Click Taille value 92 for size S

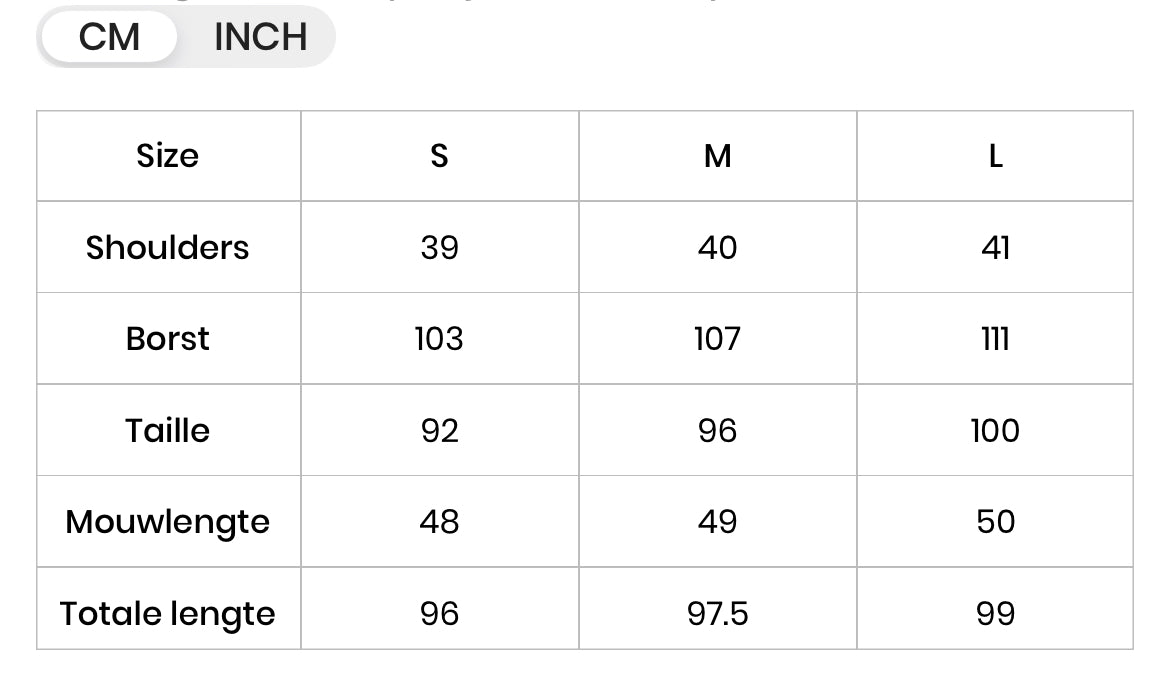coord(439,430)
